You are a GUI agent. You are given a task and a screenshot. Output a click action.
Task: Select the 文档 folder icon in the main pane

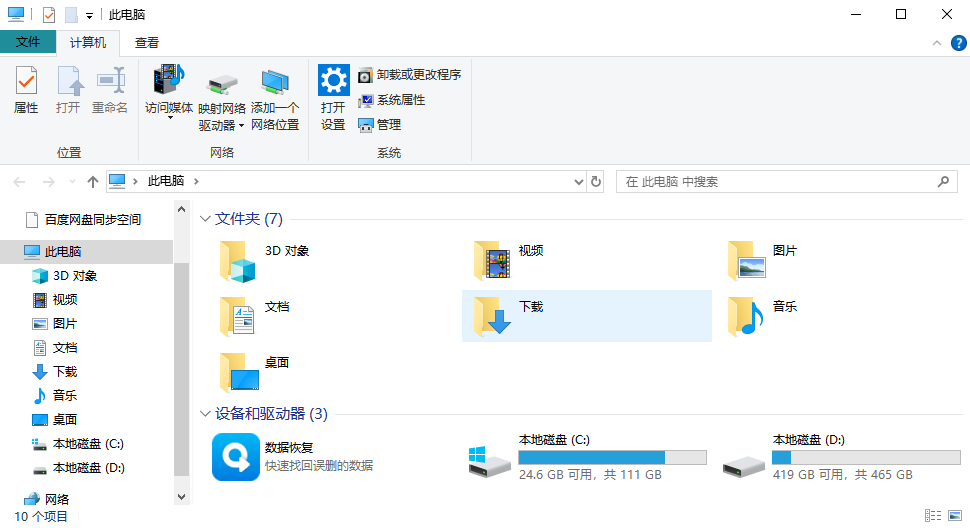pos(238,317)
